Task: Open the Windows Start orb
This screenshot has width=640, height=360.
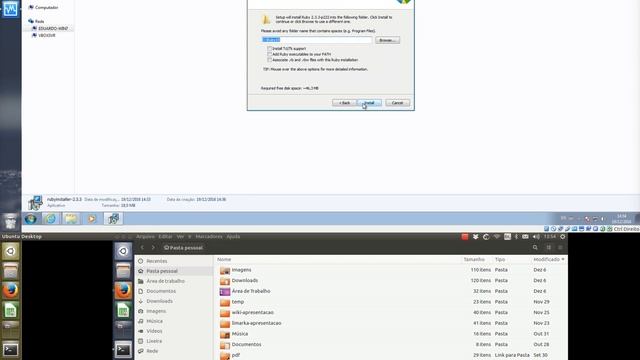Action: tap(30, 219)
